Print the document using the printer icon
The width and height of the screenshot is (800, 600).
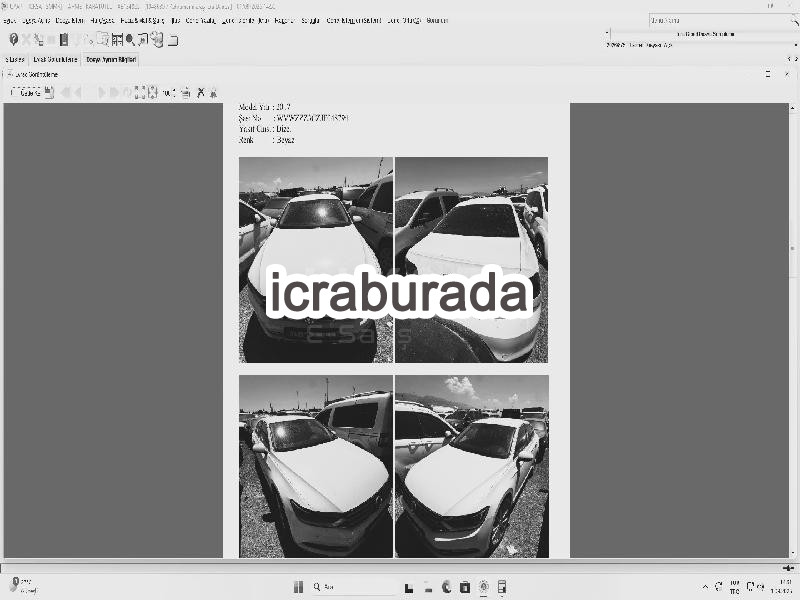pos(186,92)
